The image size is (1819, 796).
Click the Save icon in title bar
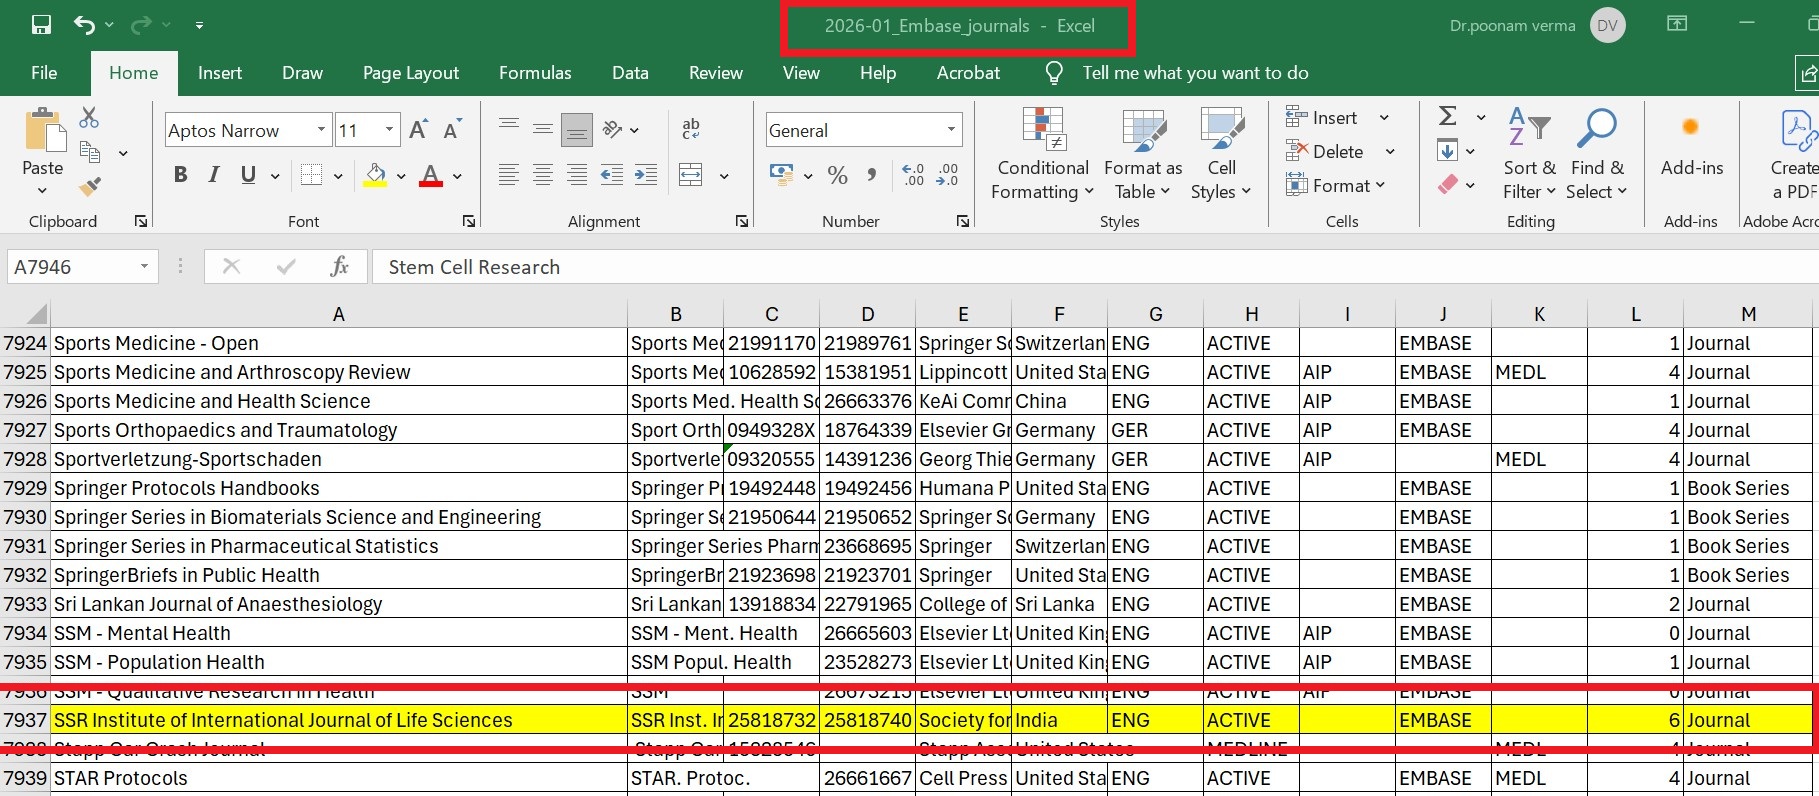41,25
